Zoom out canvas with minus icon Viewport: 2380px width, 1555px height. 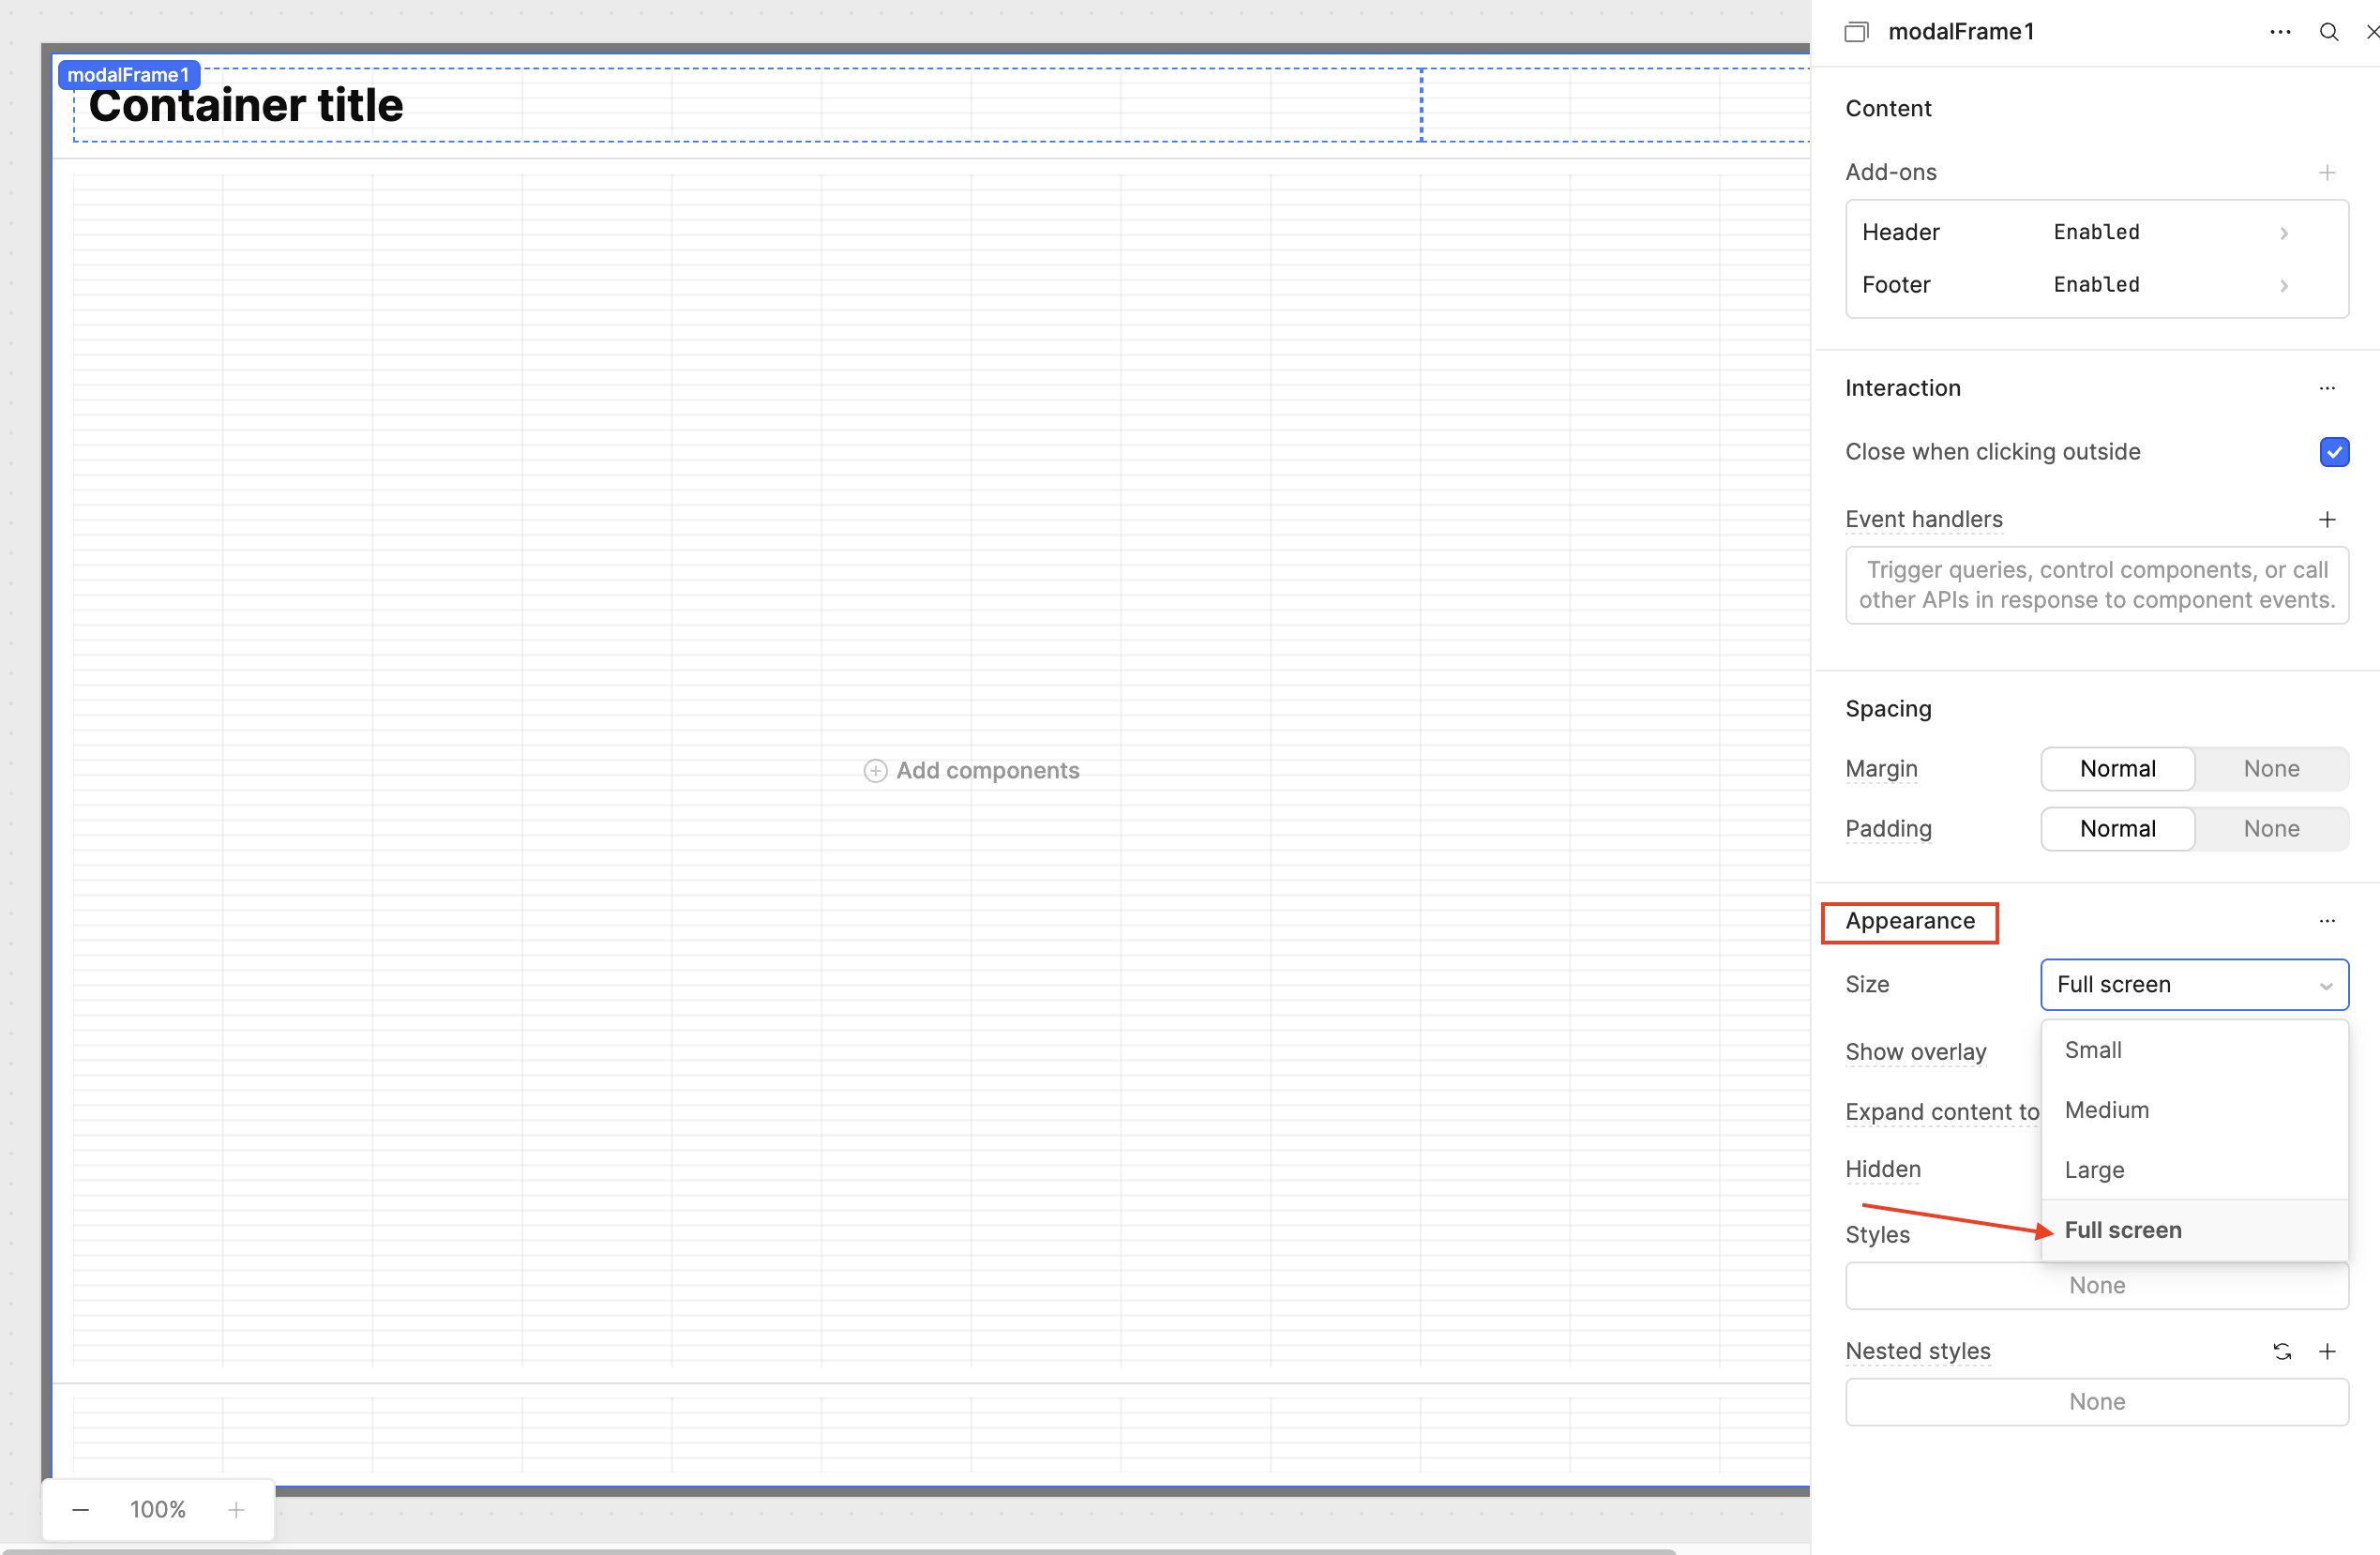pos(81,1509)
